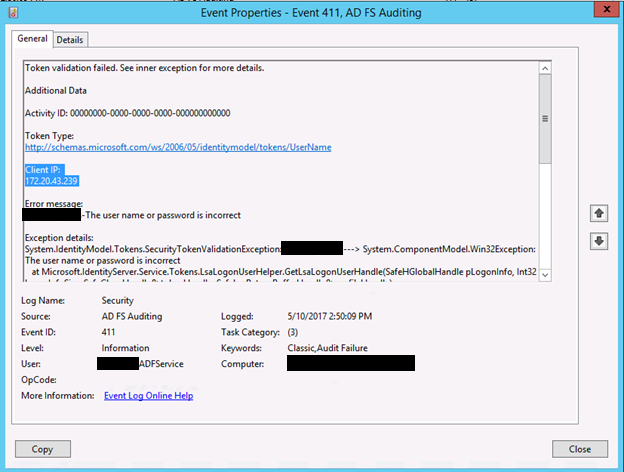Click the description scrollbar down arrow
The height and width of the screenshot is (472, 624).
(545, 275)
